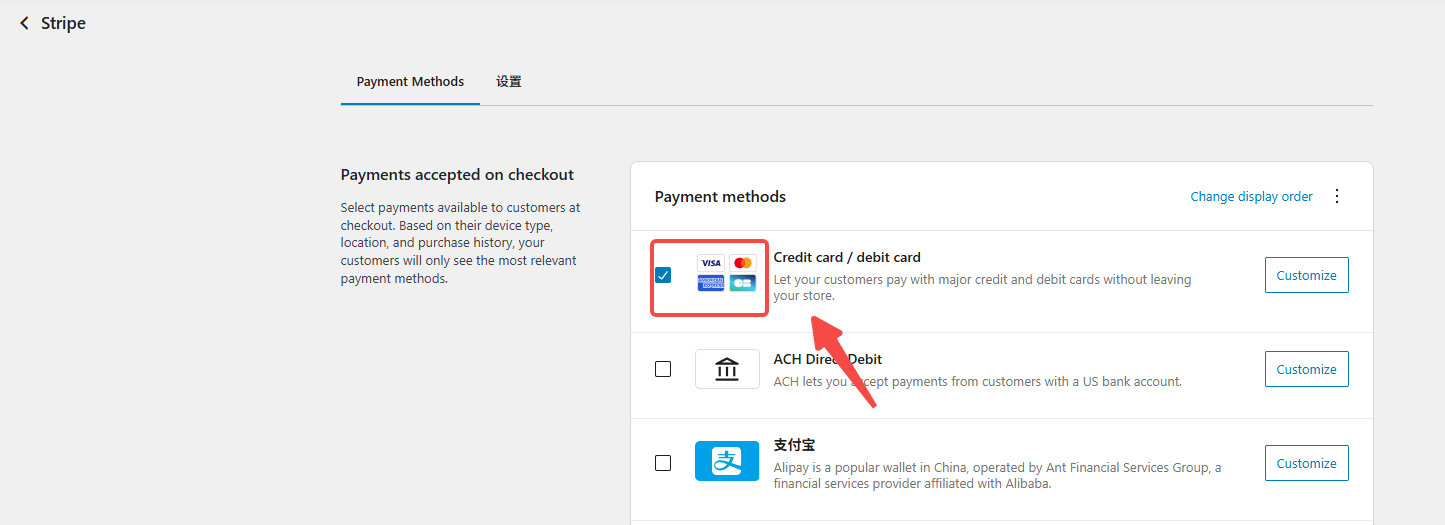The image size is (1445, 525).
Task: Click the Cartes Bancaires card logo
Action: click(x=742, y=283)
